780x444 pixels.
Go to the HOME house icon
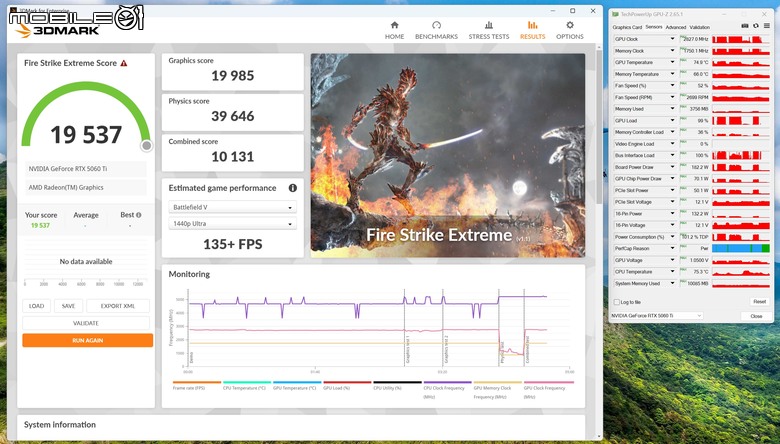(394, 25)
